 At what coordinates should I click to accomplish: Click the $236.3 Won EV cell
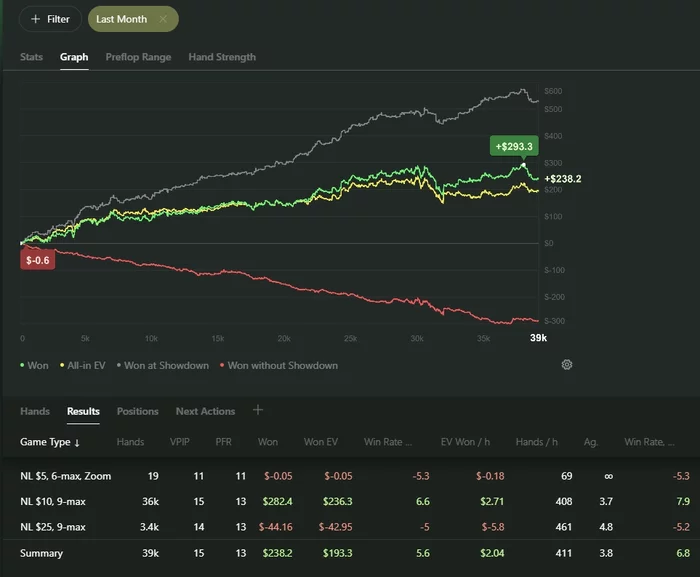338,502
